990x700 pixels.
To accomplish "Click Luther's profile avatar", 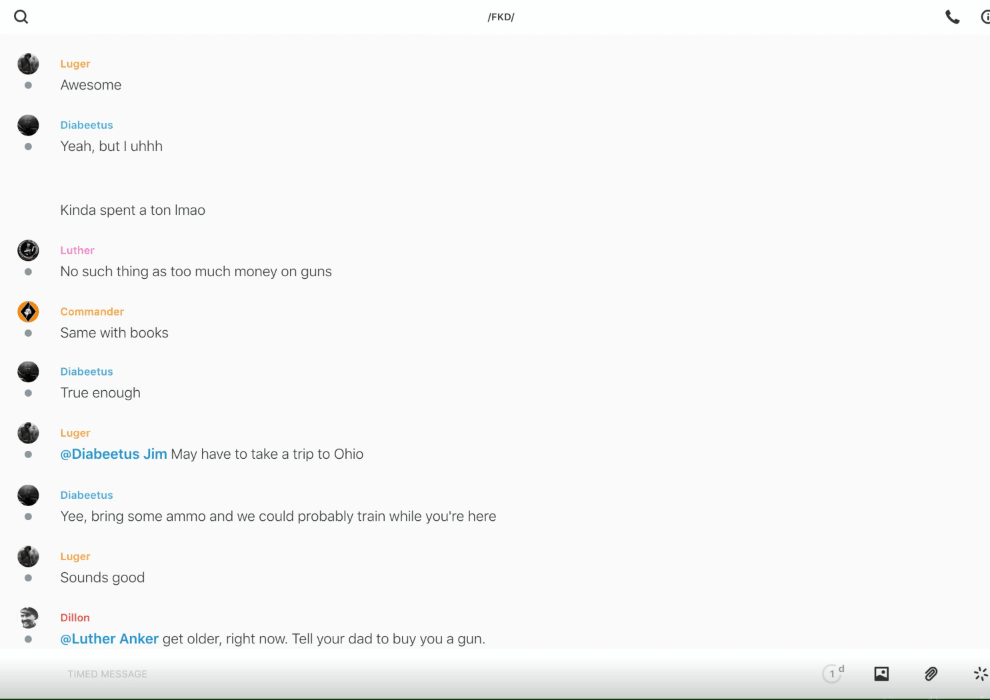I will click(x=28, y=250).
